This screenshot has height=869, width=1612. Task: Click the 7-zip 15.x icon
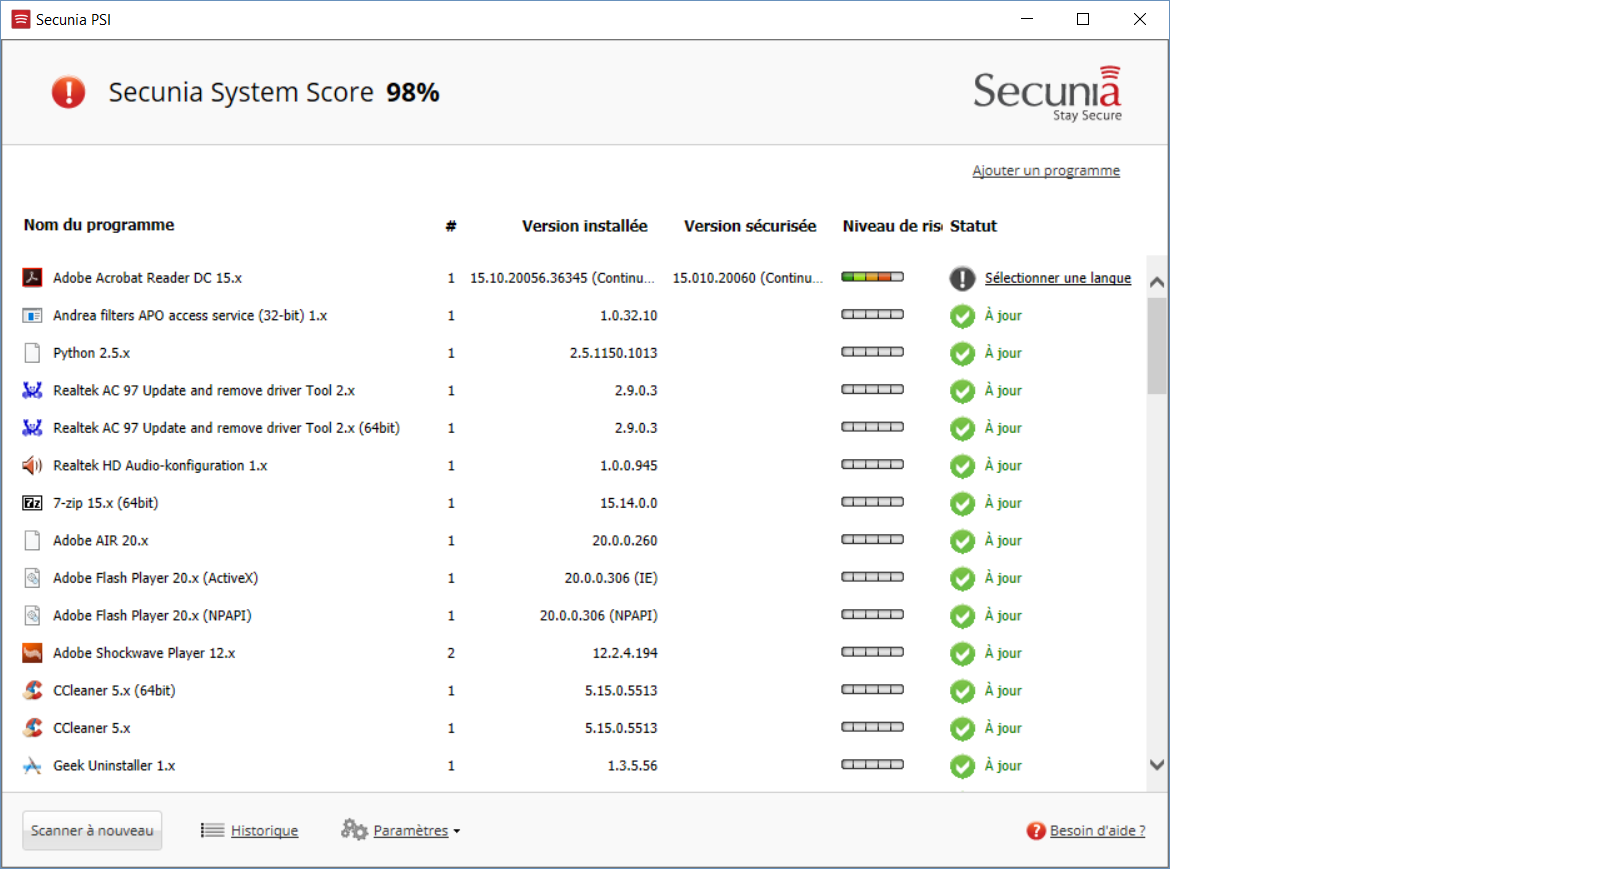(x=32, y=503)
